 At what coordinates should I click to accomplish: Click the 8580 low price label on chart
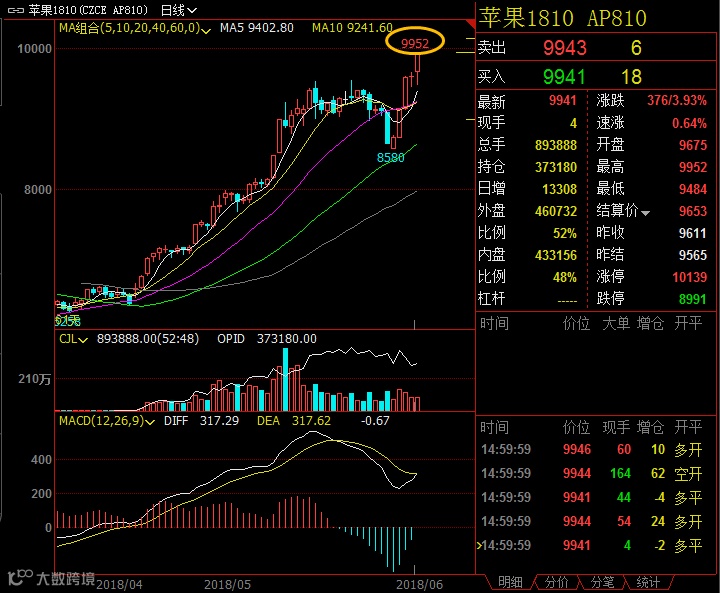click(390, 158)
